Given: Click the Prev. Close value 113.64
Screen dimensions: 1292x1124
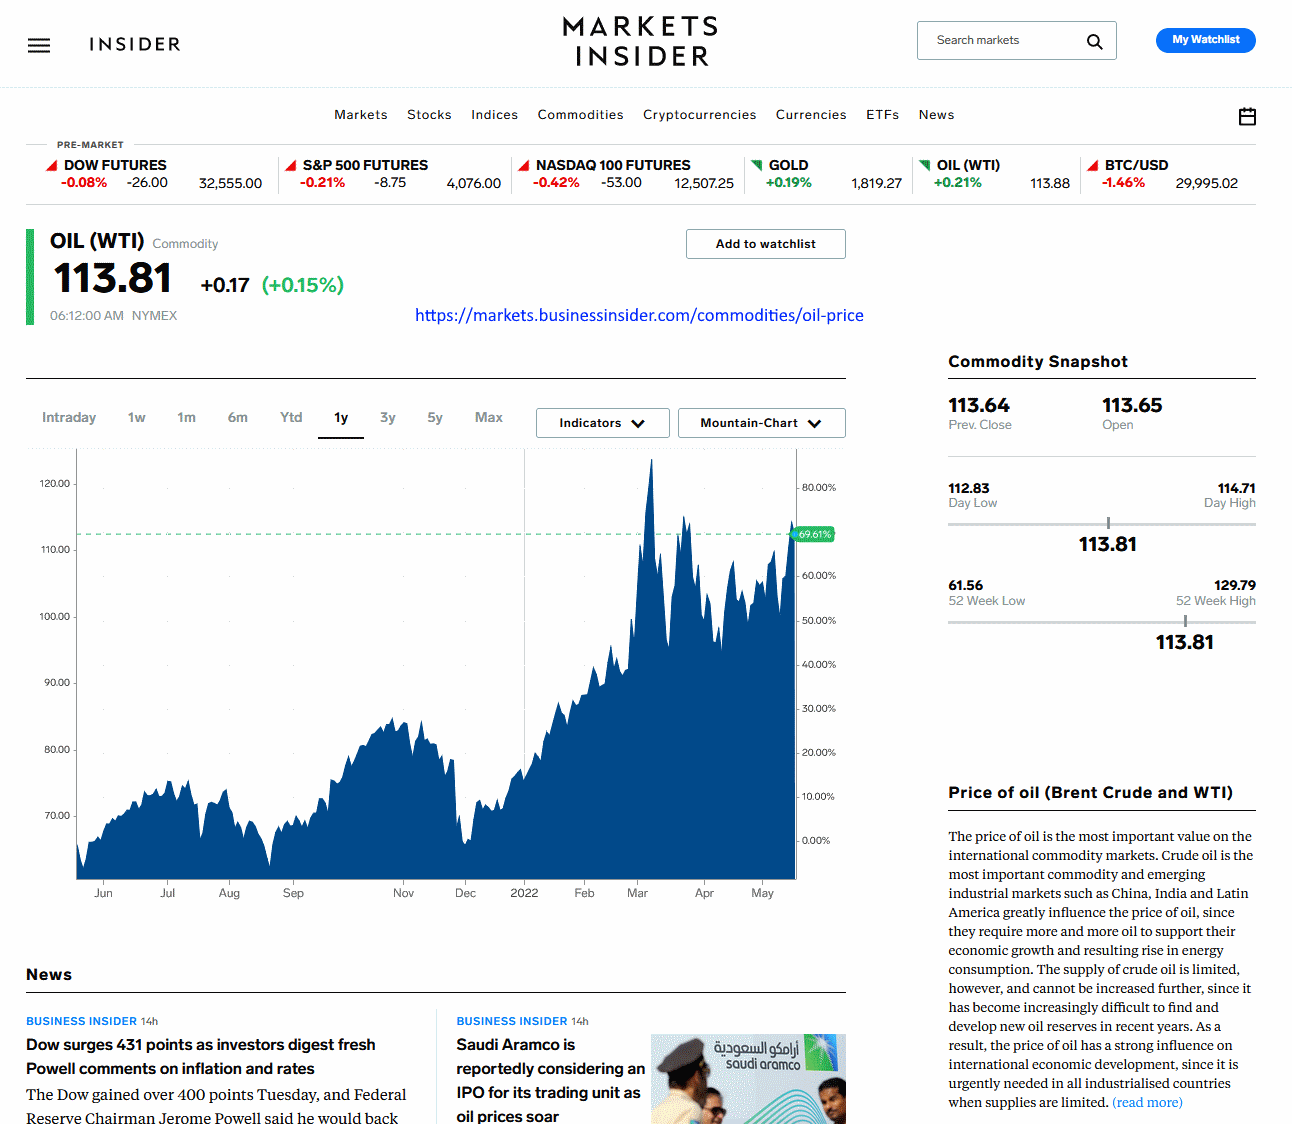Looking at the screenshot, I should click(x=979, y=405).
